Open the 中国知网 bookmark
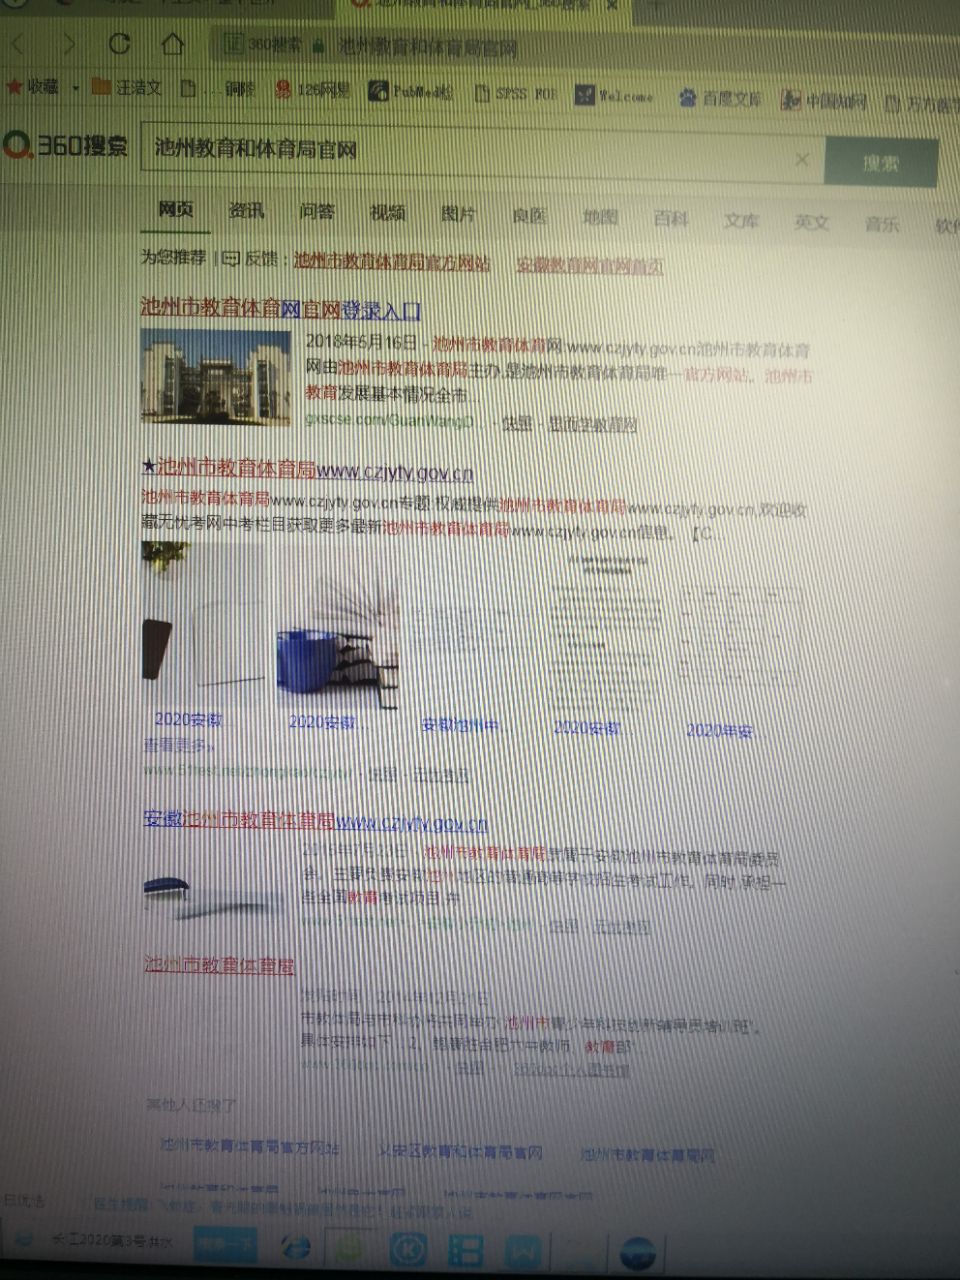This screenshot has height=1280, width=960. pyautogui.click(x=824, y=100)
